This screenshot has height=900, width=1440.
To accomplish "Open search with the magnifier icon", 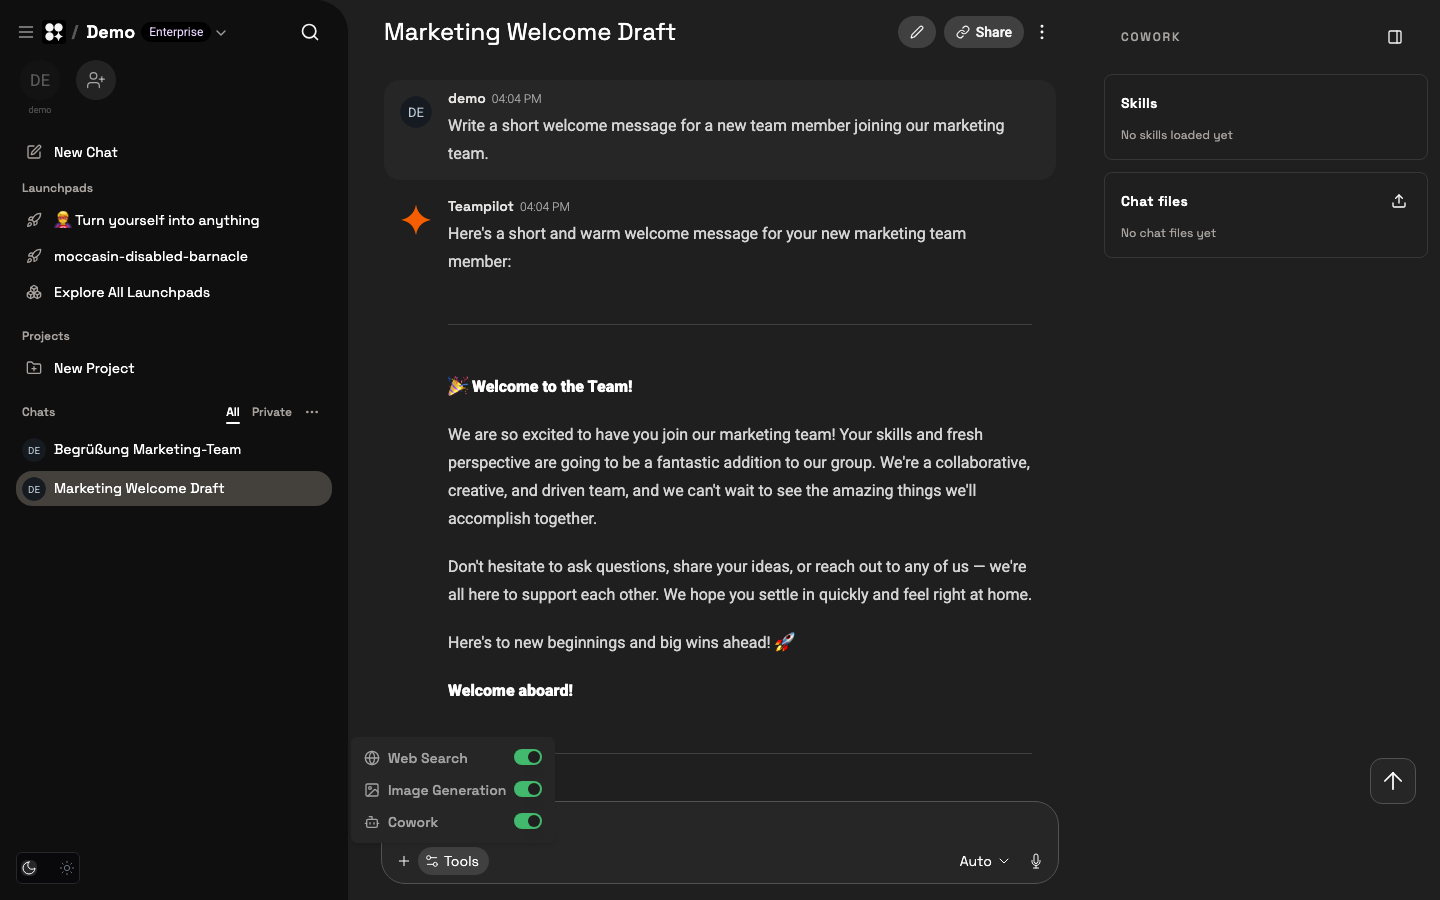I will [310, 32].
